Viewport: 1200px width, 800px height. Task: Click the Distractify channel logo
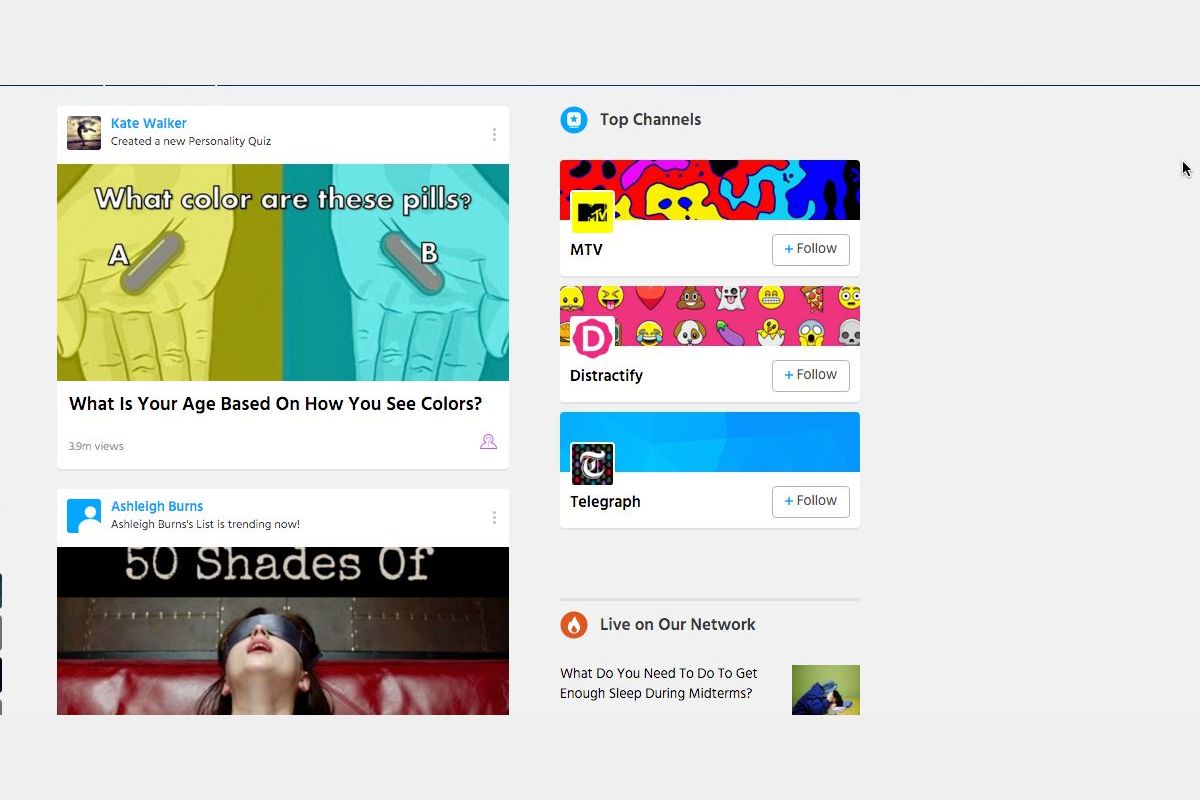point(592,338)
